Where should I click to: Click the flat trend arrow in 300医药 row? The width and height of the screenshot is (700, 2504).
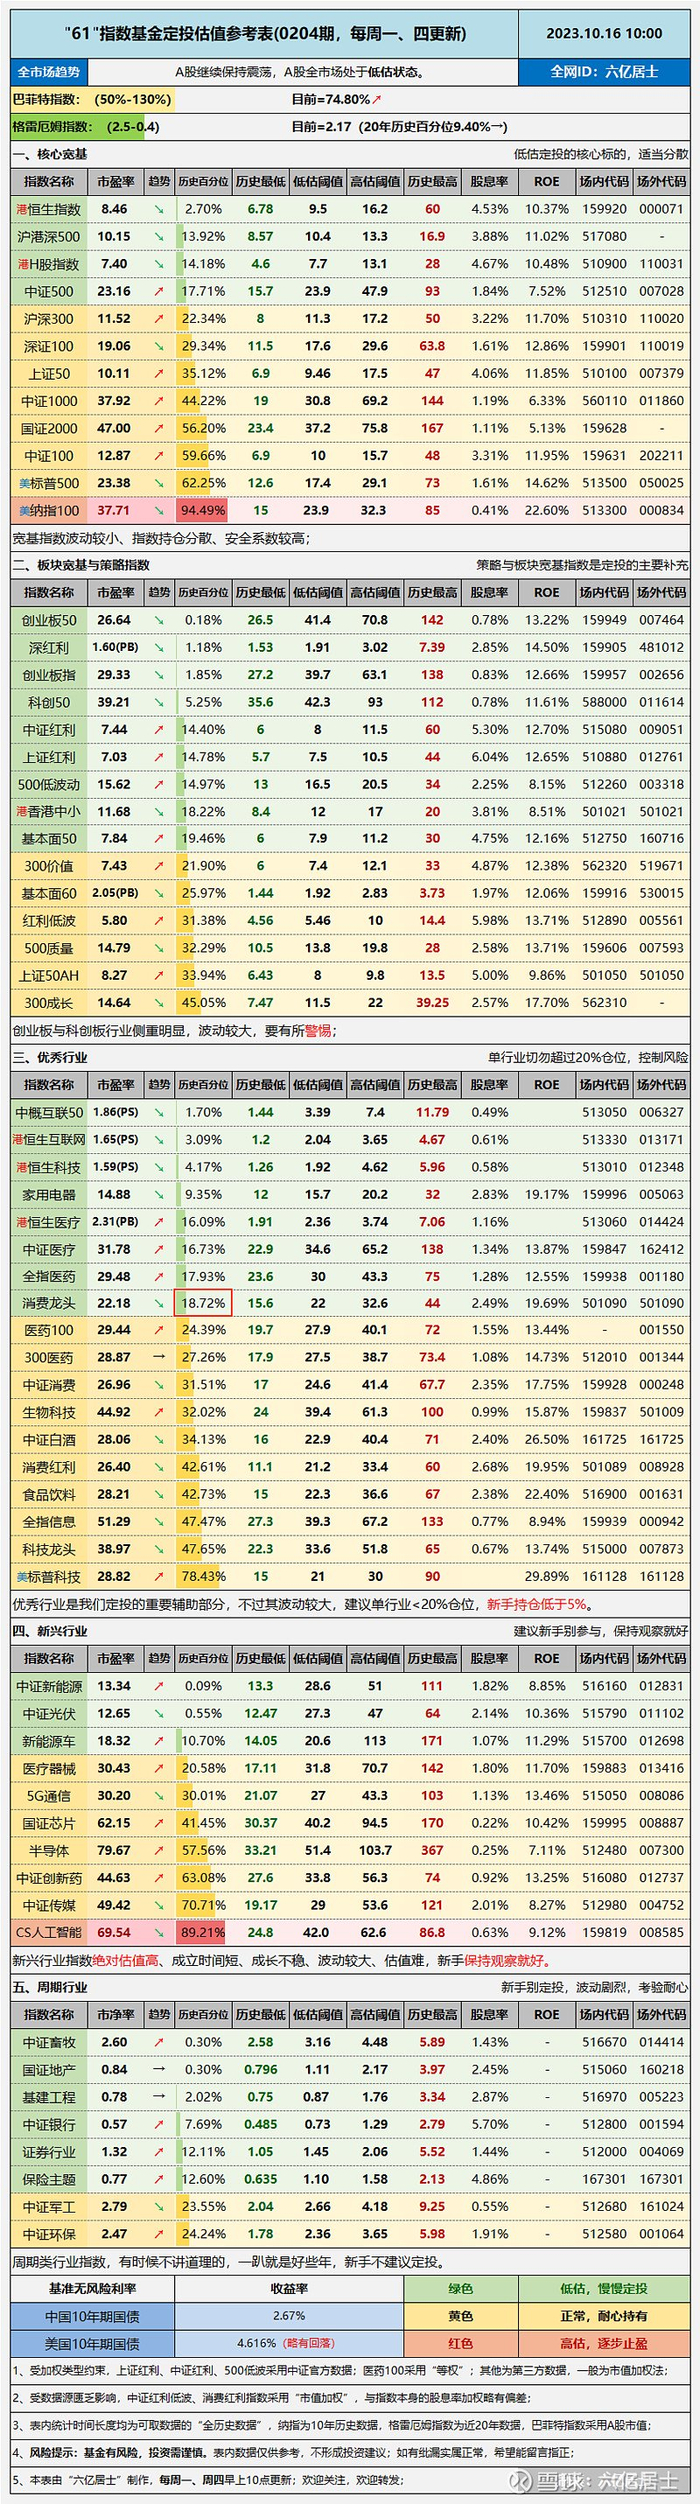159,1357
